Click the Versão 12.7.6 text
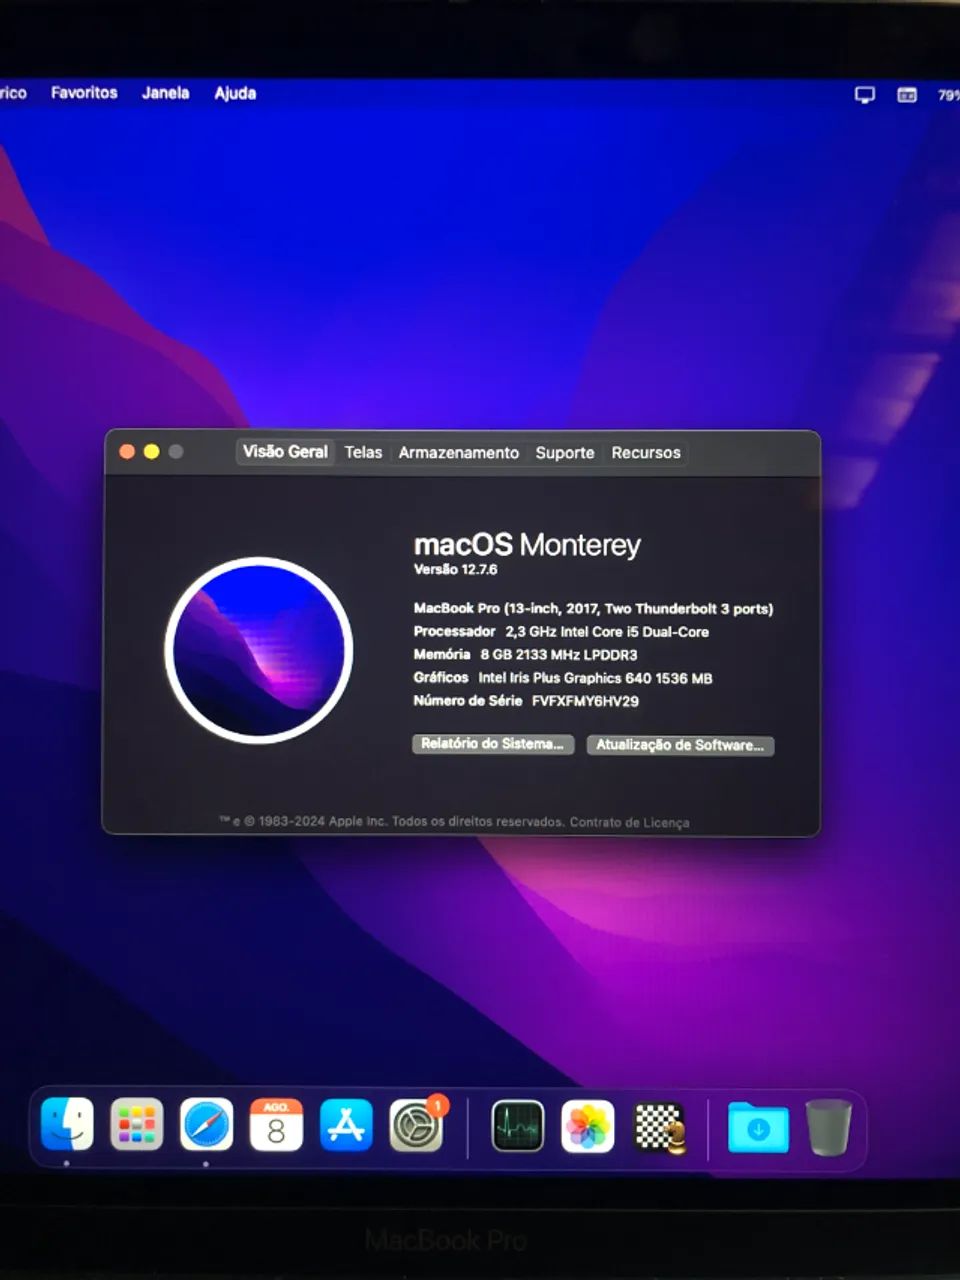The width and height of the screenshot is (960, 1280). pyautogui.click(x=455, y=569)
